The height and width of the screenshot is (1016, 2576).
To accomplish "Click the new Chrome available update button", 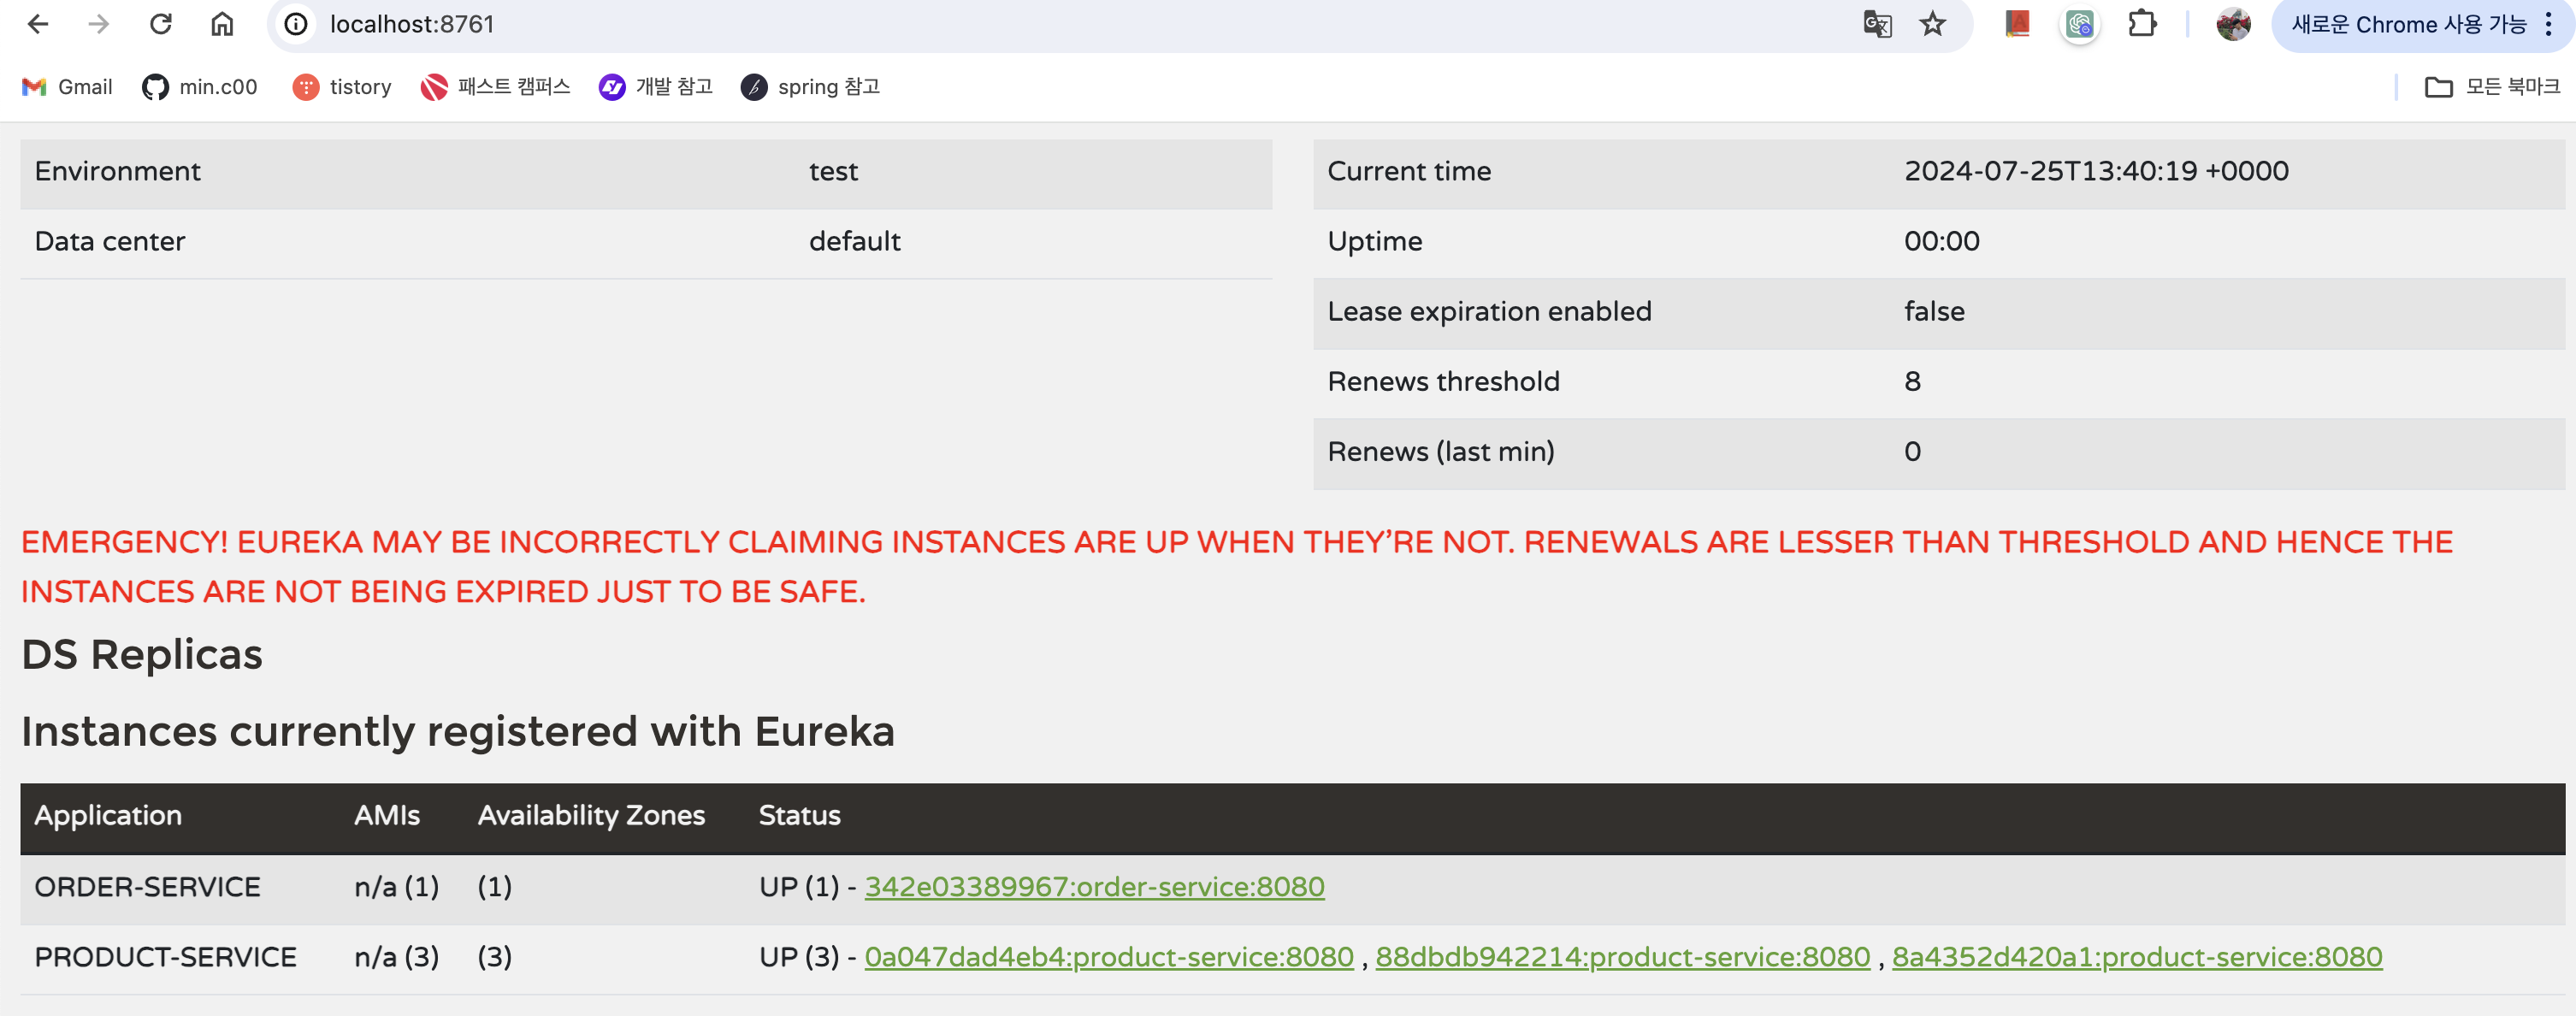I will (x=2409, y=25).
